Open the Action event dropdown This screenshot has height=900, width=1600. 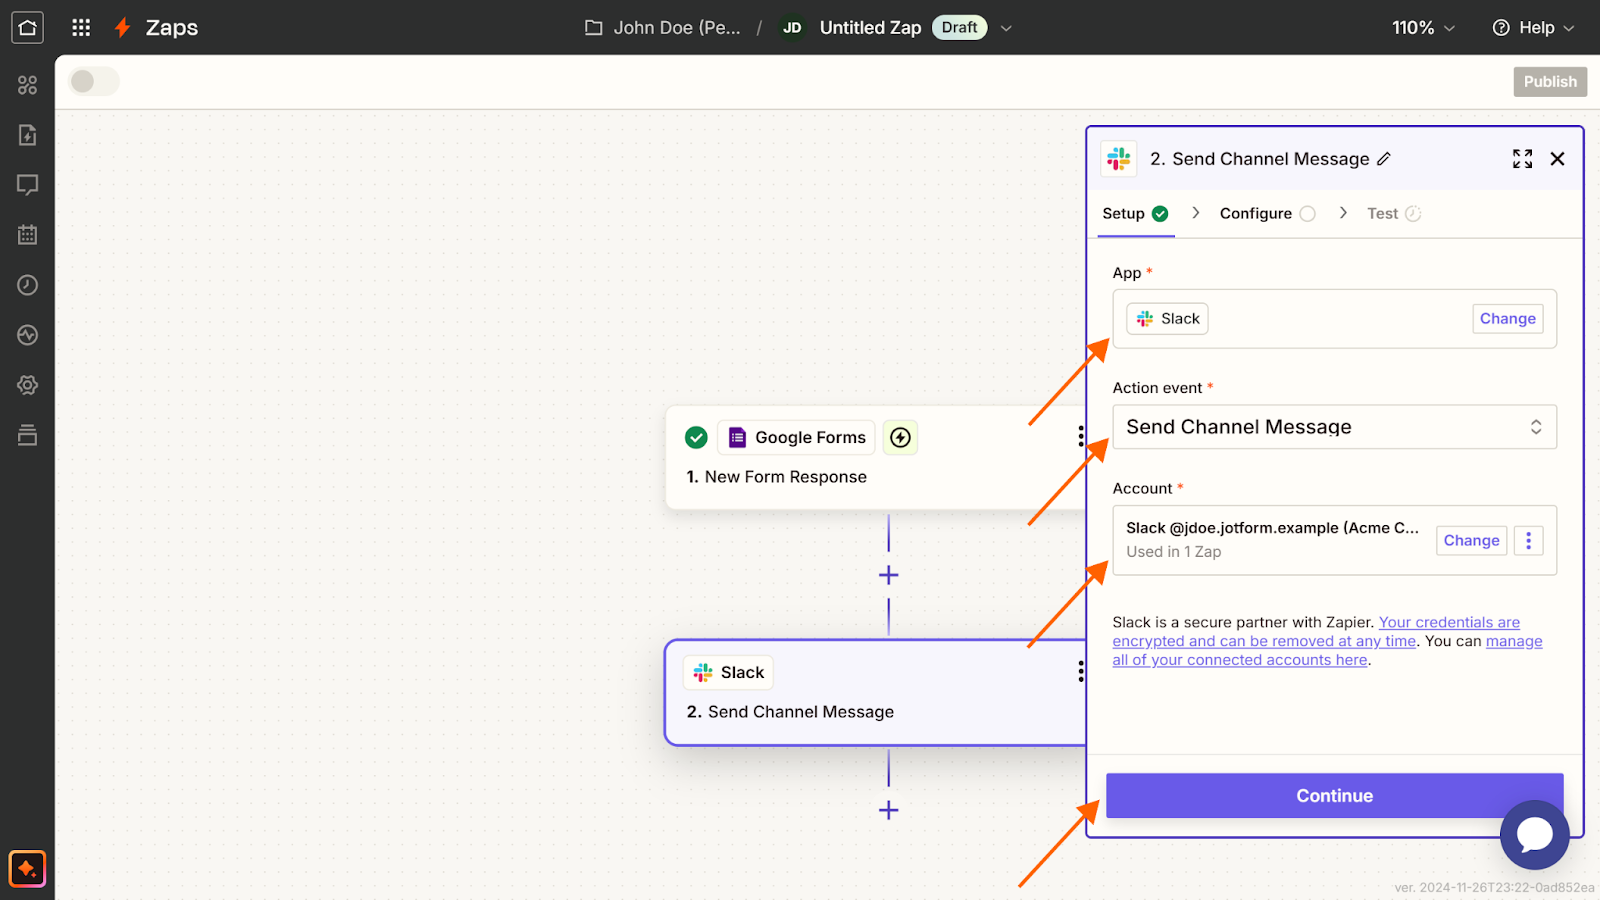point(1334,427)
